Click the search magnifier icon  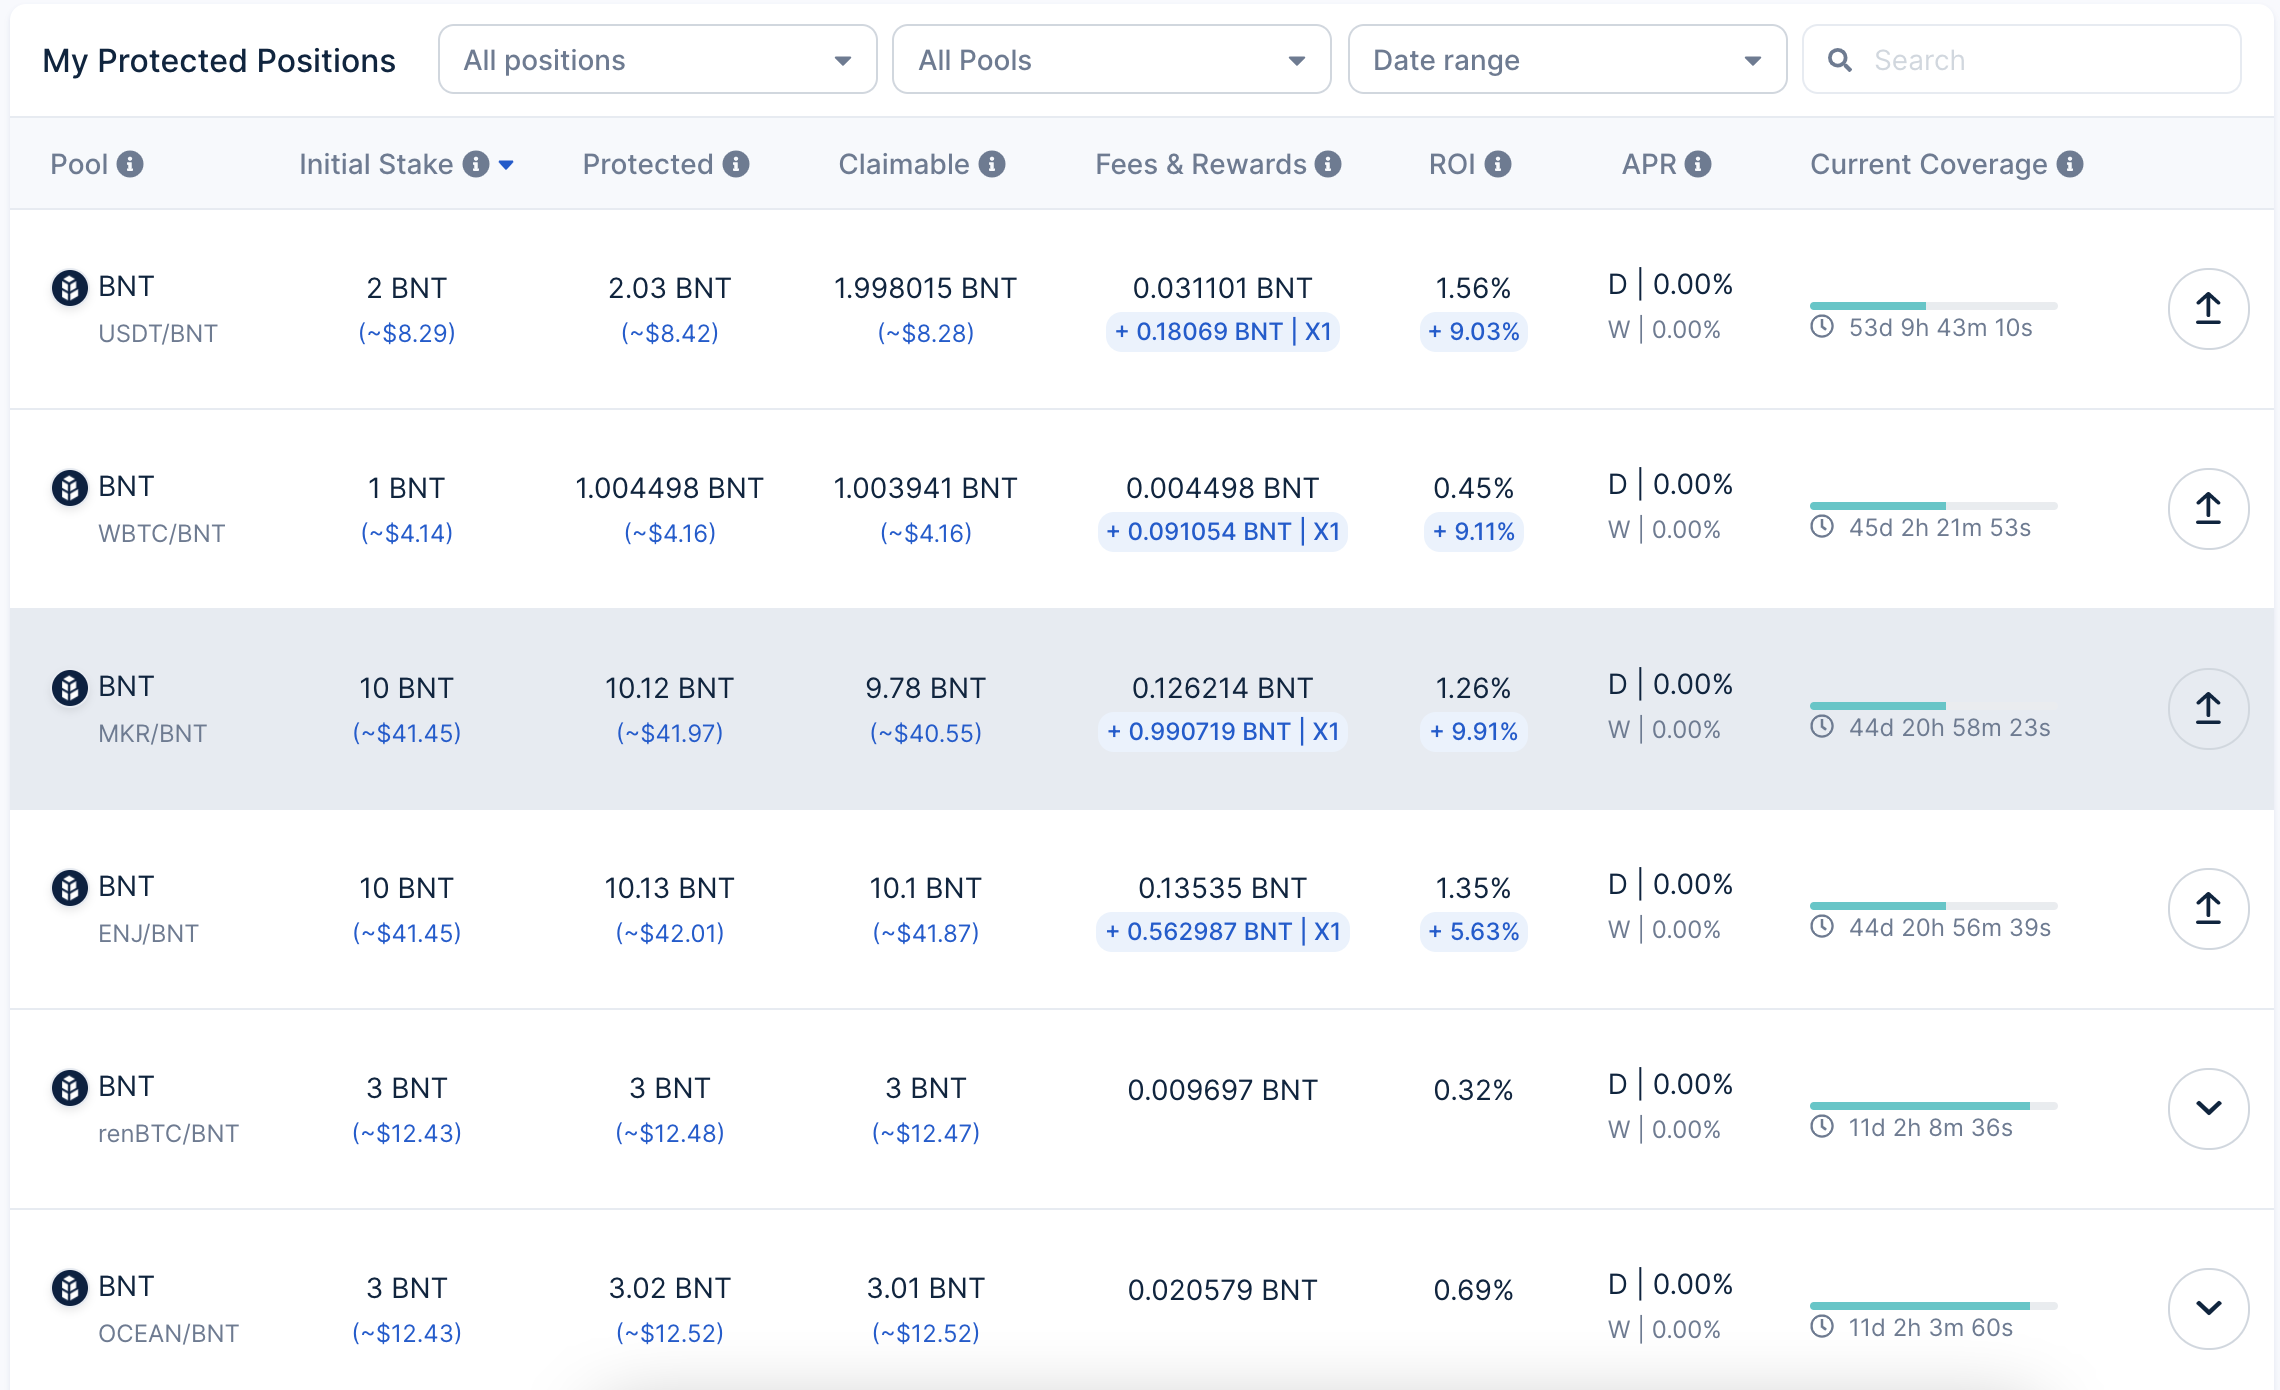[x=1841, y=59]
